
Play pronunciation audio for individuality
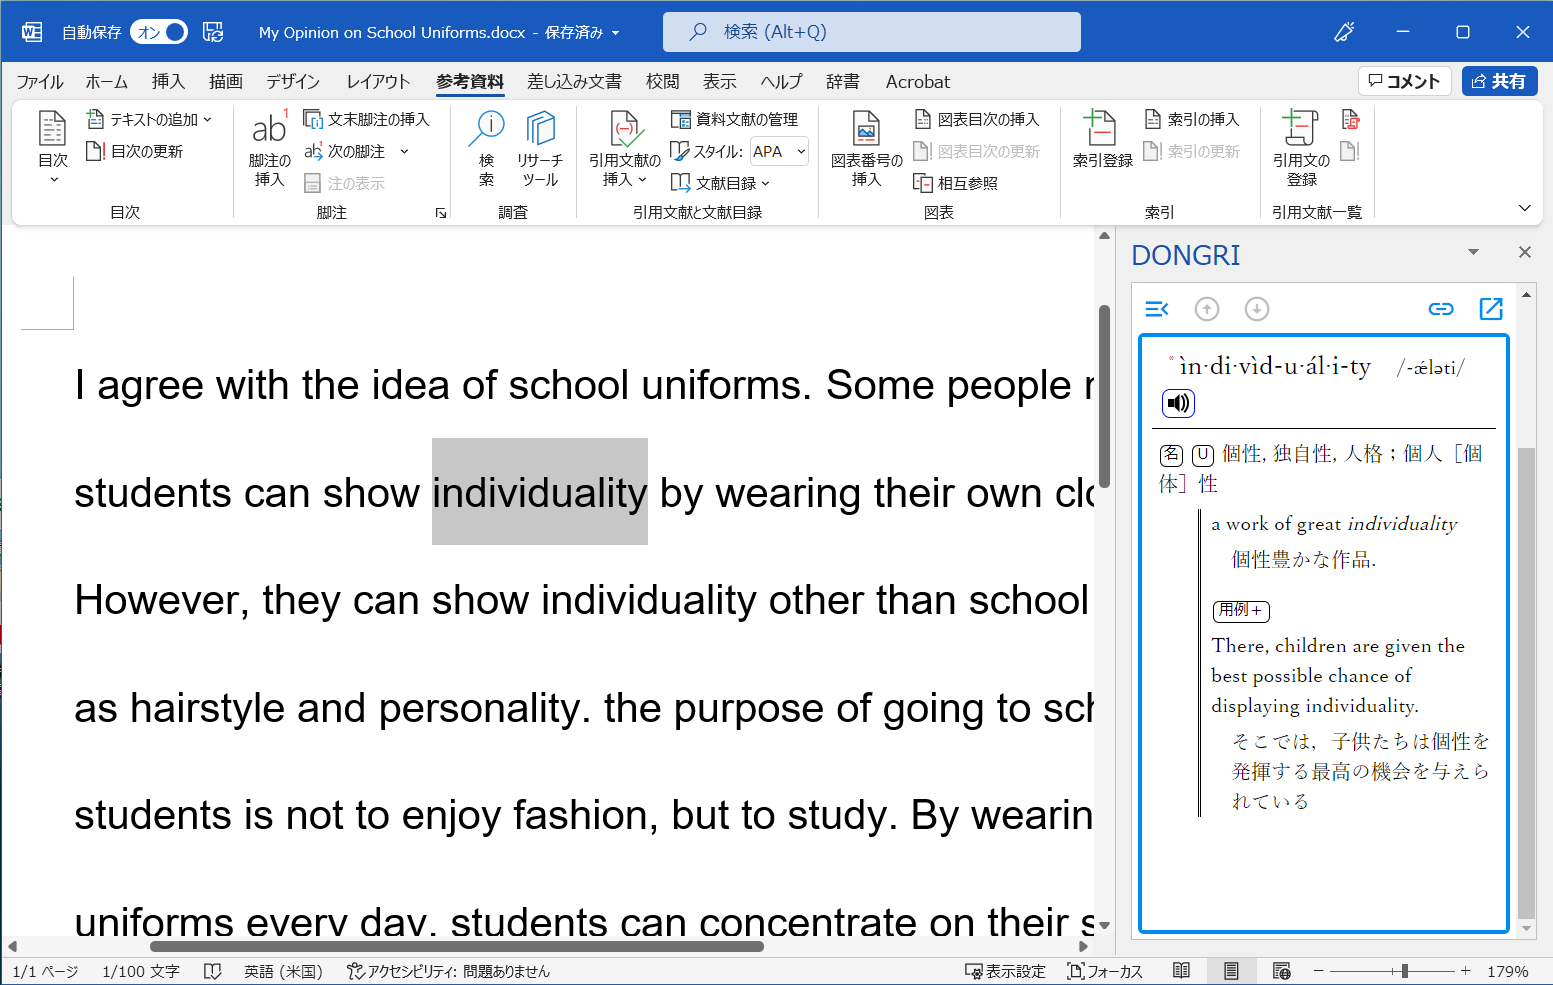pos(1179,403)
